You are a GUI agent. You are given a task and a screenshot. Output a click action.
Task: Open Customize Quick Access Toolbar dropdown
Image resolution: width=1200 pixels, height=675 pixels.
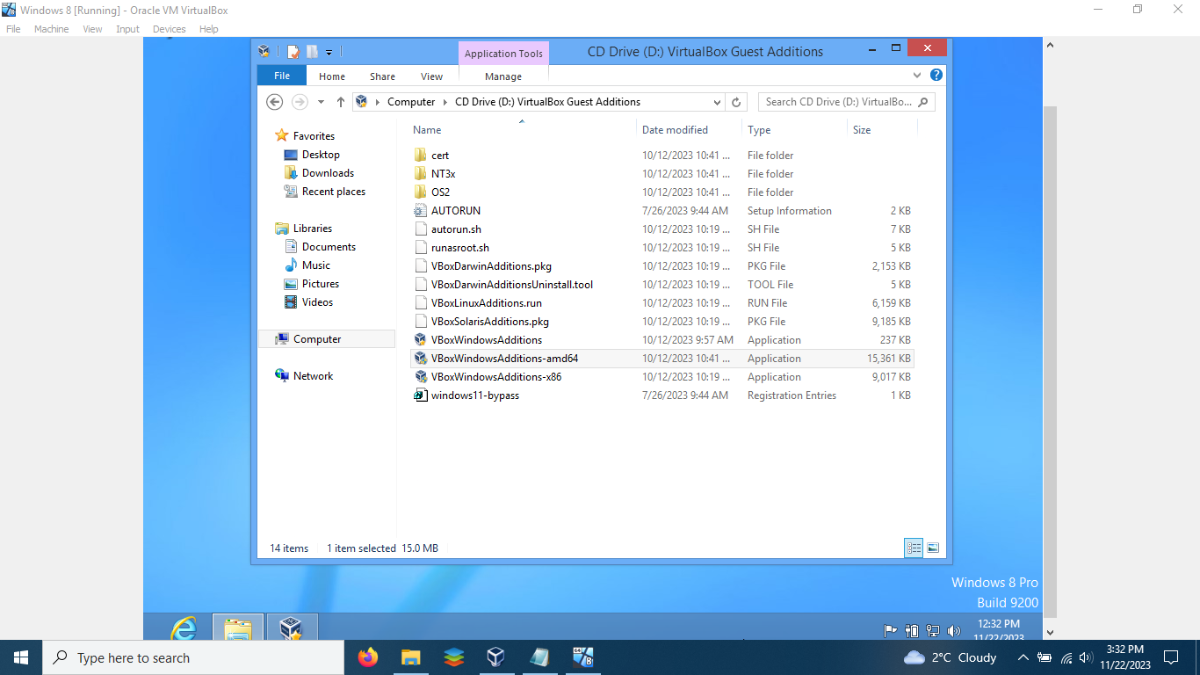[329, 51]
